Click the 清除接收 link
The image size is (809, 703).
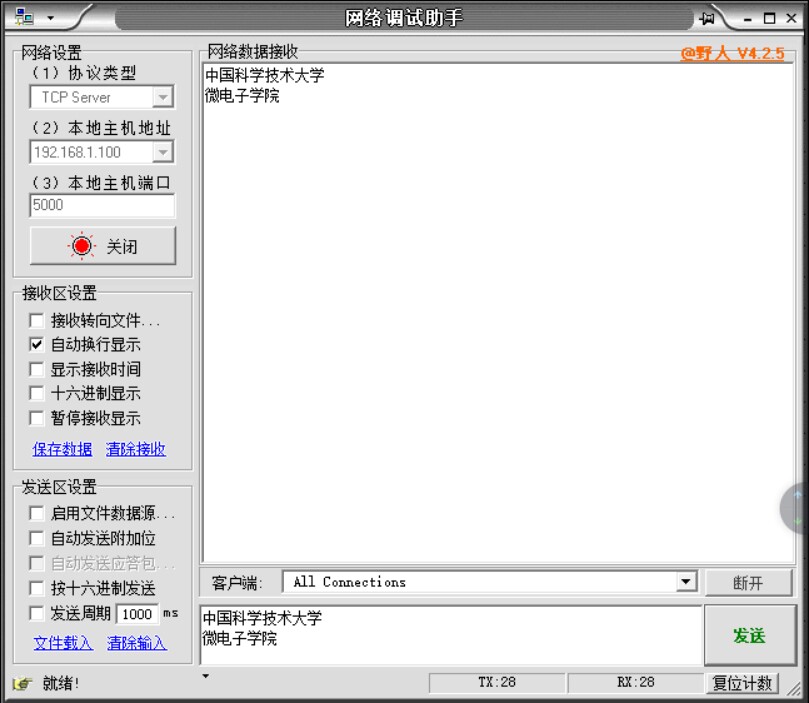click(x=136, y=449)
